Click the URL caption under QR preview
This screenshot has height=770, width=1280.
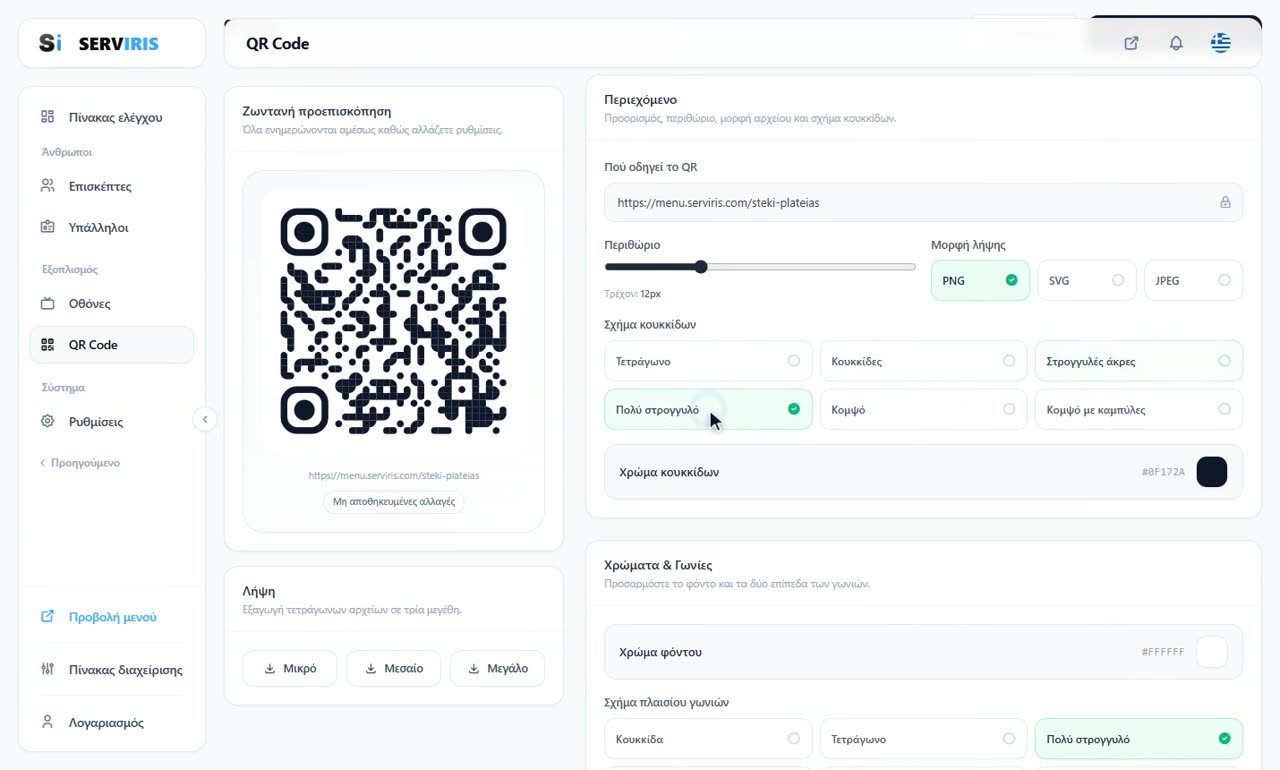click(x=394, y=476)
